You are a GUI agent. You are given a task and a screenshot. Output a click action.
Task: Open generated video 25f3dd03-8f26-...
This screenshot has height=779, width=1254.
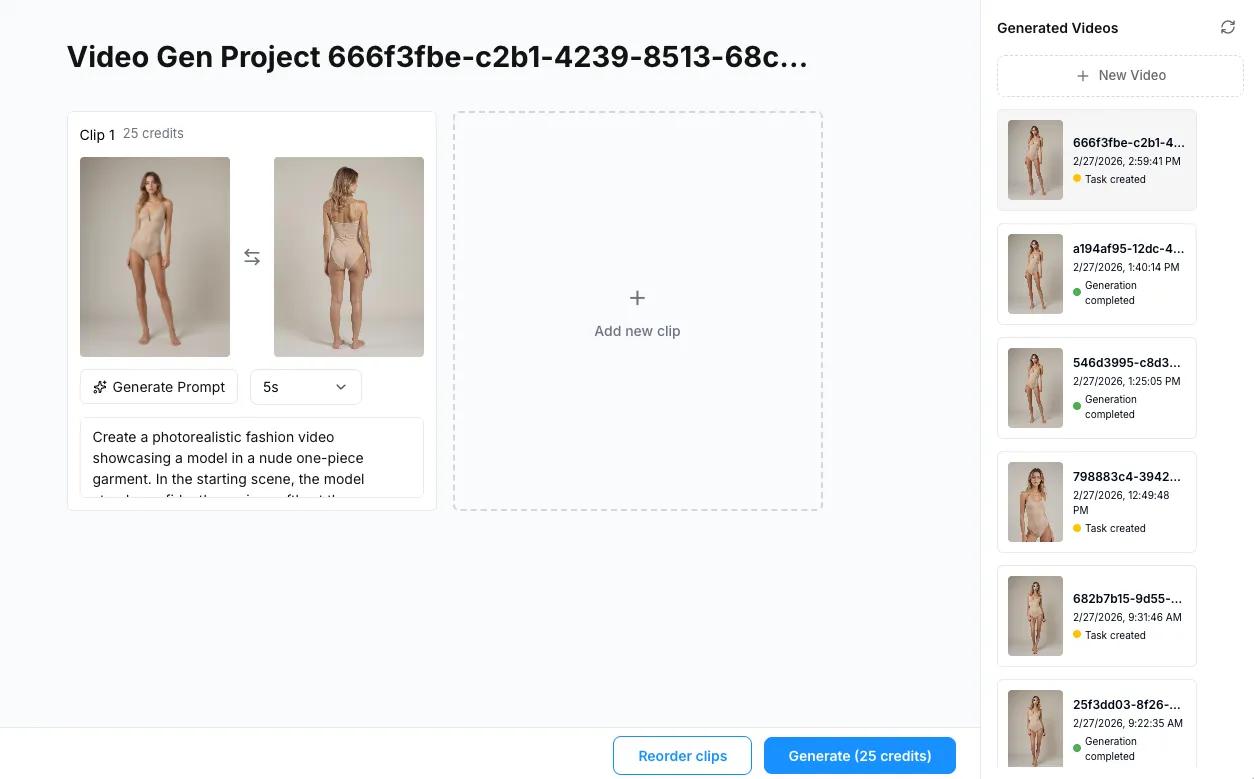pos(1097,729)
